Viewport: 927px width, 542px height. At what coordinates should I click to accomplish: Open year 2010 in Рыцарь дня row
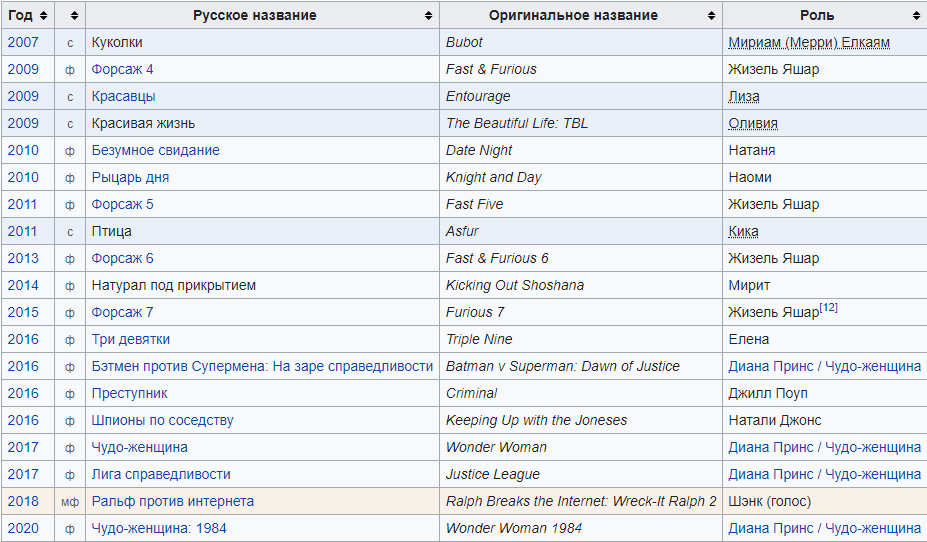point(23,177)
